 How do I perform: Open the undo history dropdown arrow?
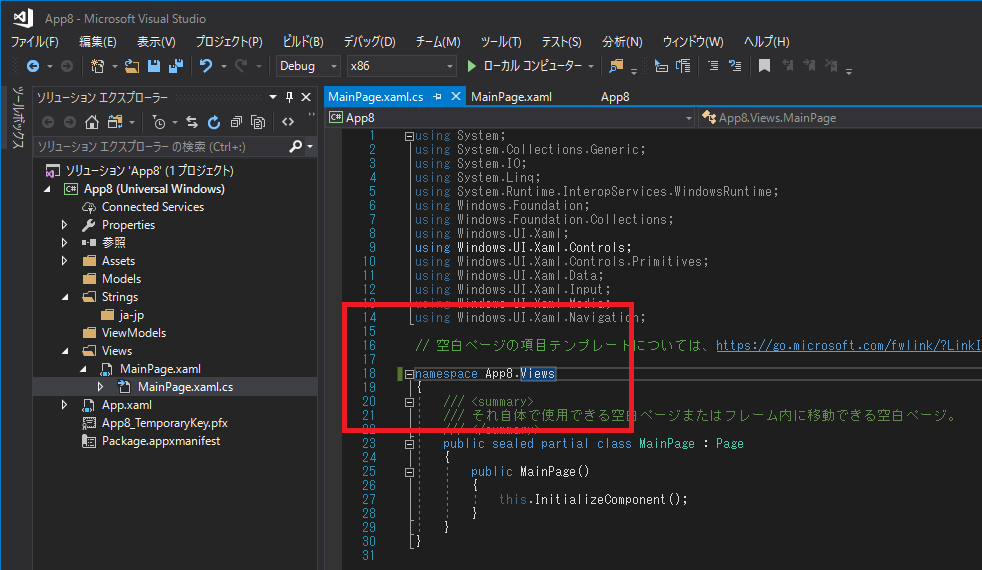point(224,66)
